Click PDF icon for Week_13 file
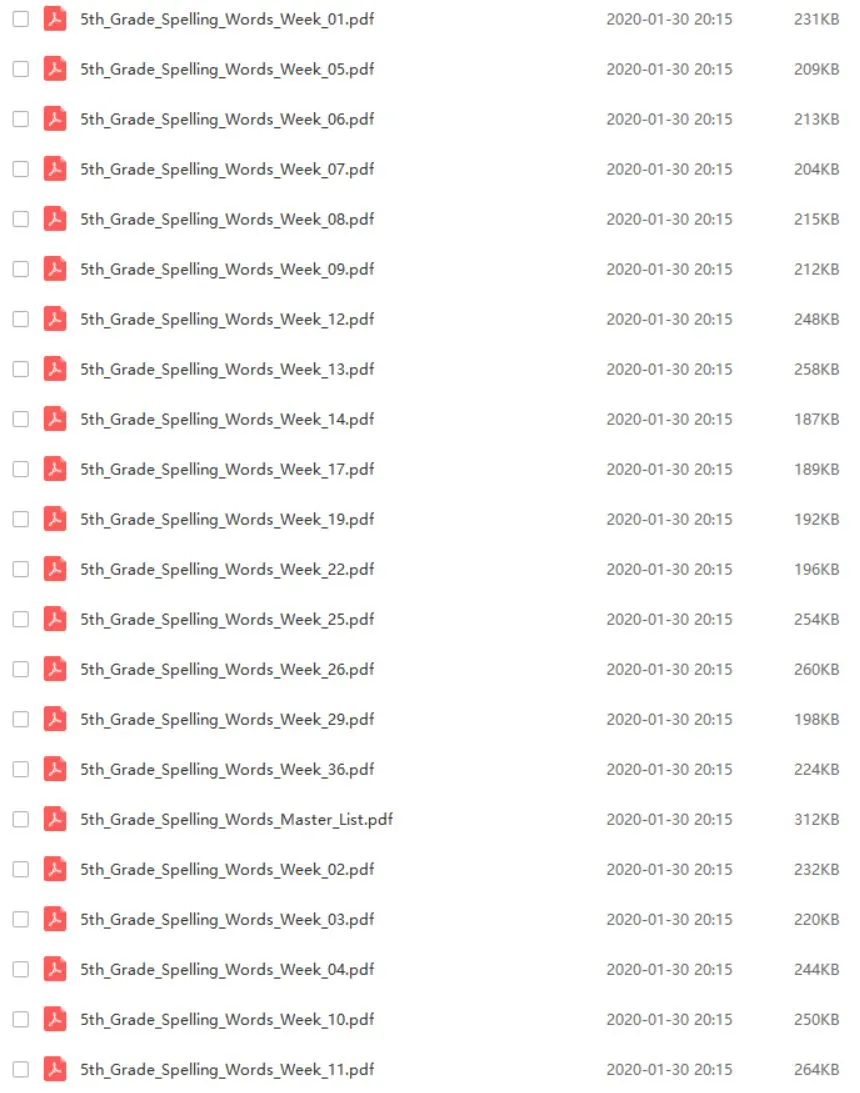The height and width of the screenshot is (1093, 860). (55, 369)
